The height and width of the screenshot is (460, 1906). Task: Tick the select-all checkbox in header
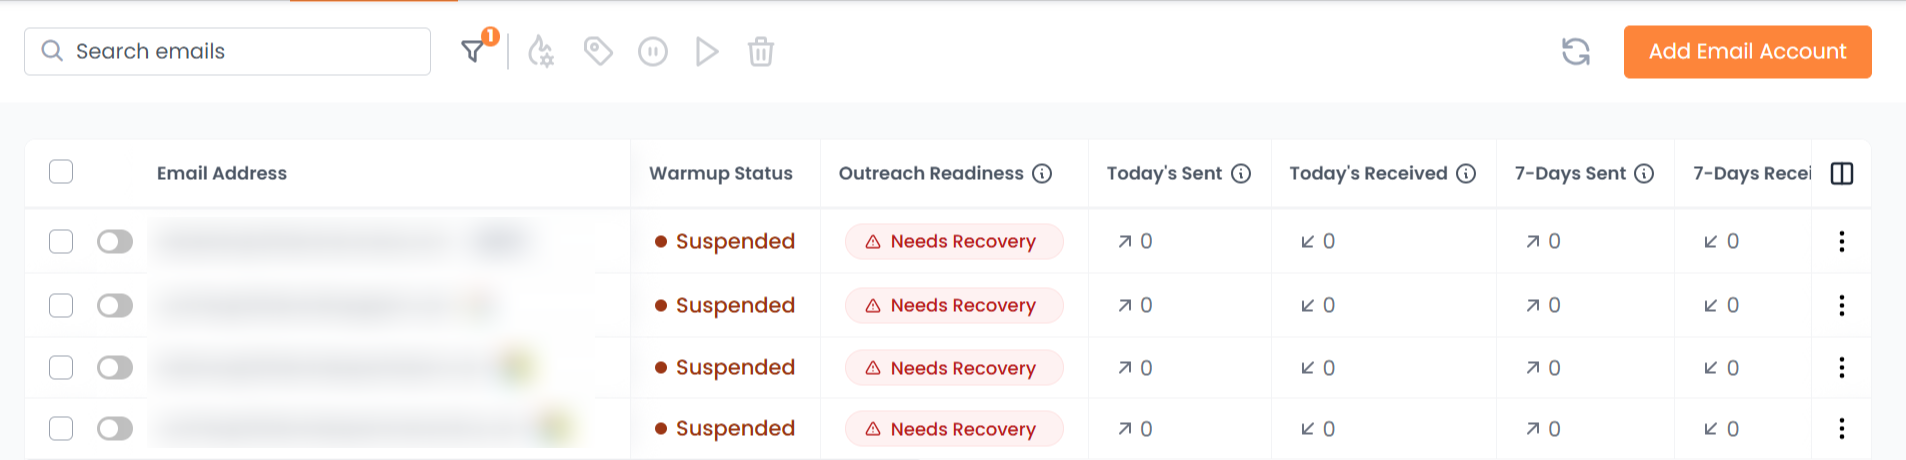(x=61, y=172)
